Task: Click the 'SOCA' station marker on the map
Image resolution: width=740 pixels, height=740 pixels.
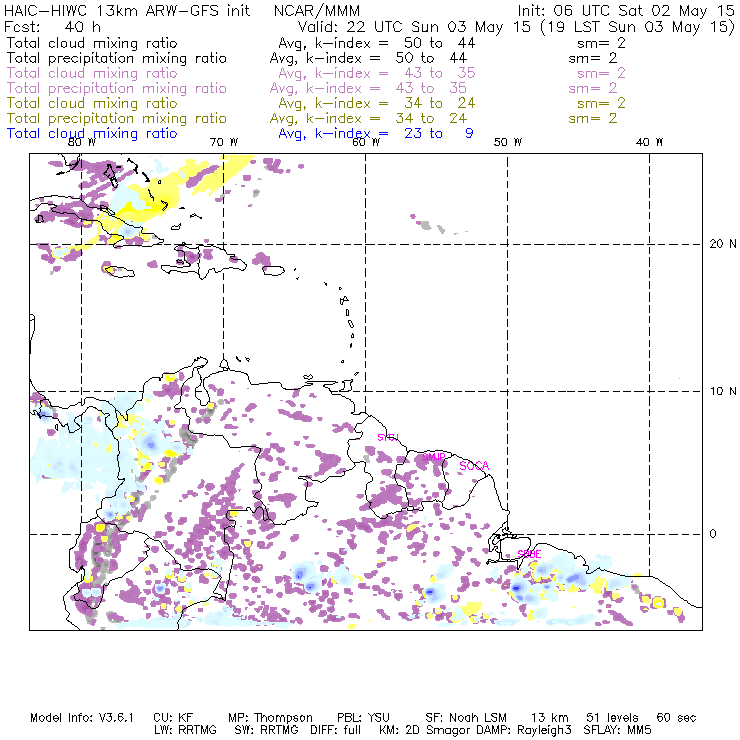Action: [474, 466]
